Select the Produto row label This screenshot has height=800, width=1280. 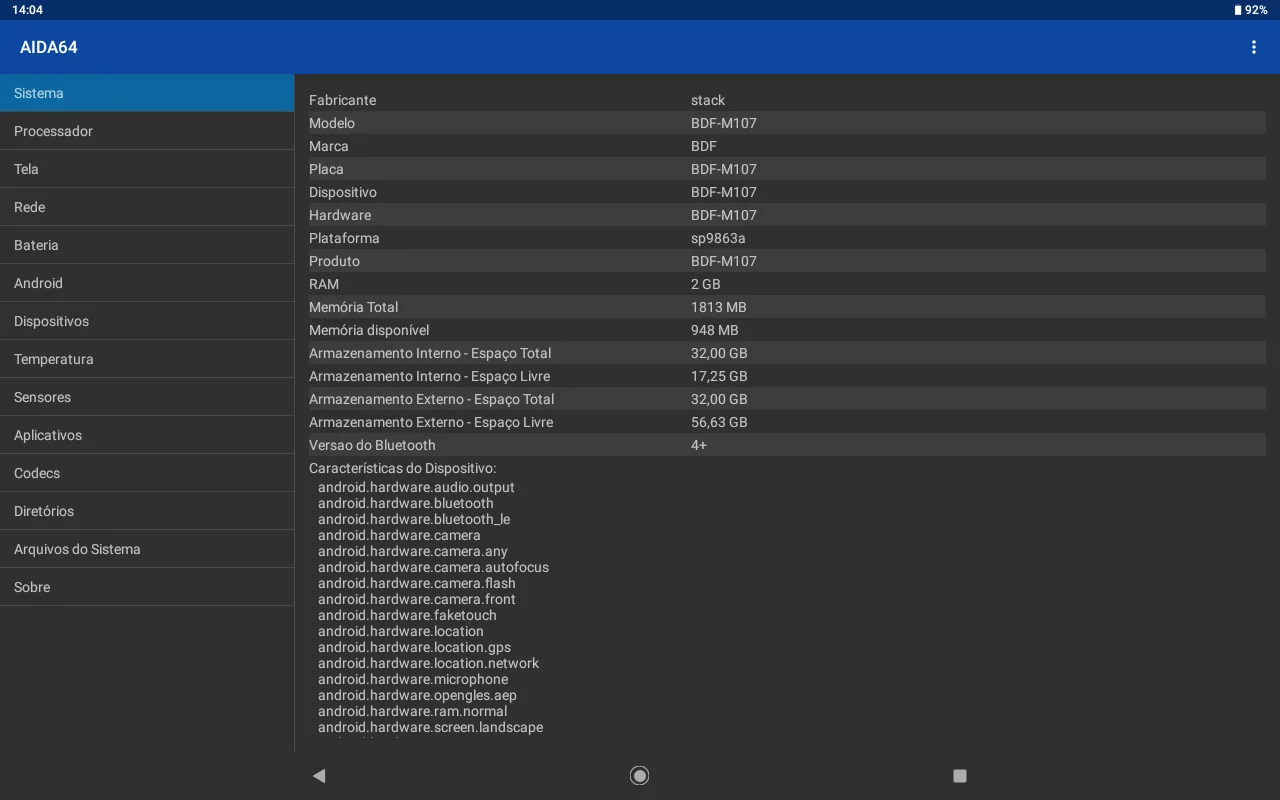click(x=334, y=261)
